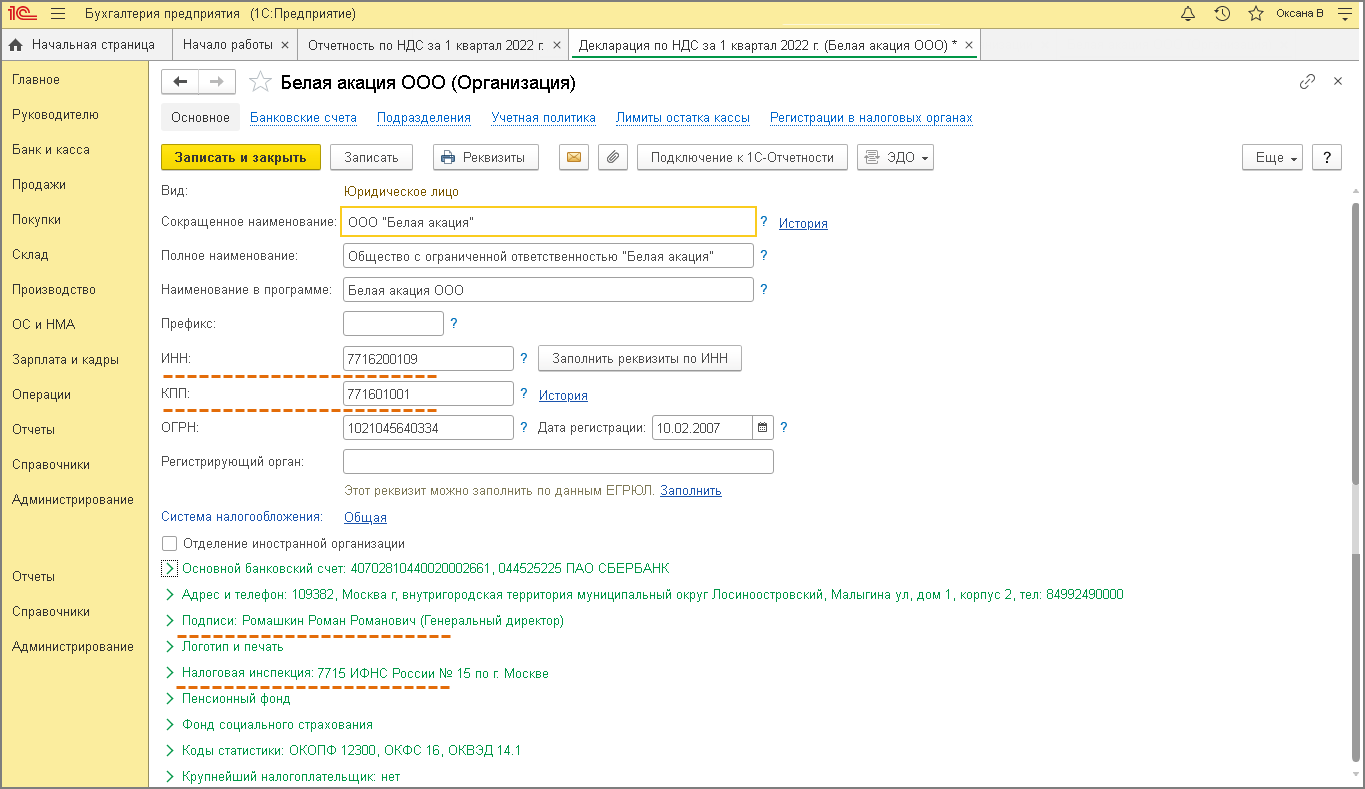Screen dimensions: 1365x789
Task: Go back with left arrow
Action: point(180,82)
